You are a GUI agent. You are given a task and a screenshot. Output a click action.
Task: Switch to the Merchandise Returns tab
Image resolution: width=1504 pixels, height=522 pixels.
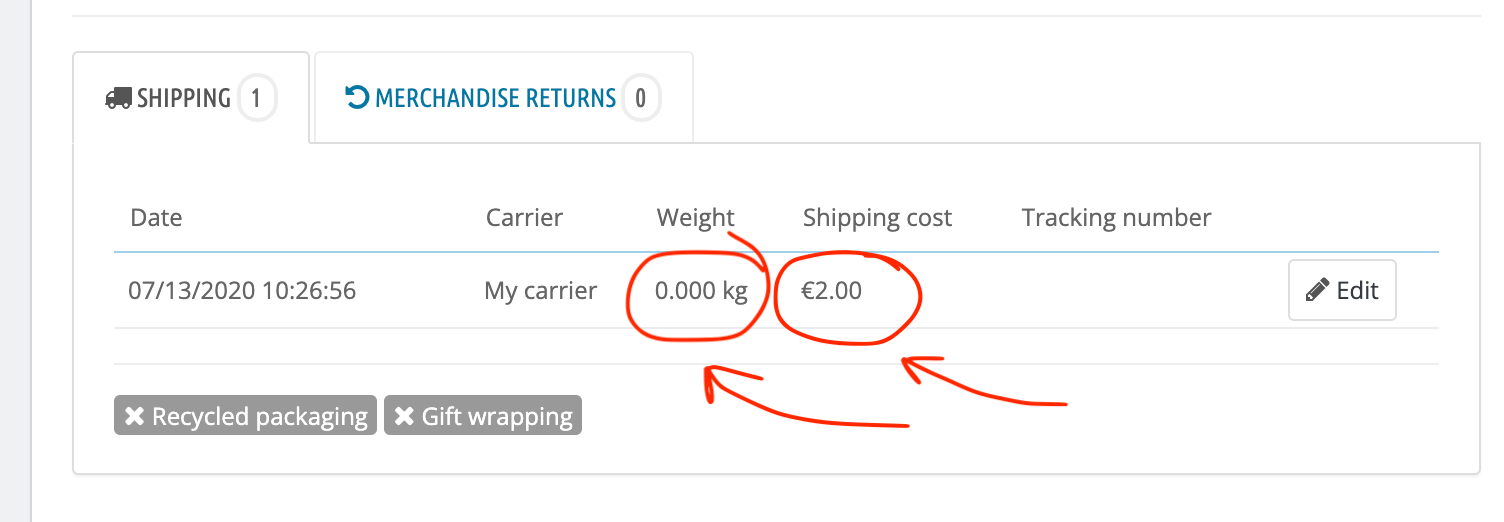[495, 98]
